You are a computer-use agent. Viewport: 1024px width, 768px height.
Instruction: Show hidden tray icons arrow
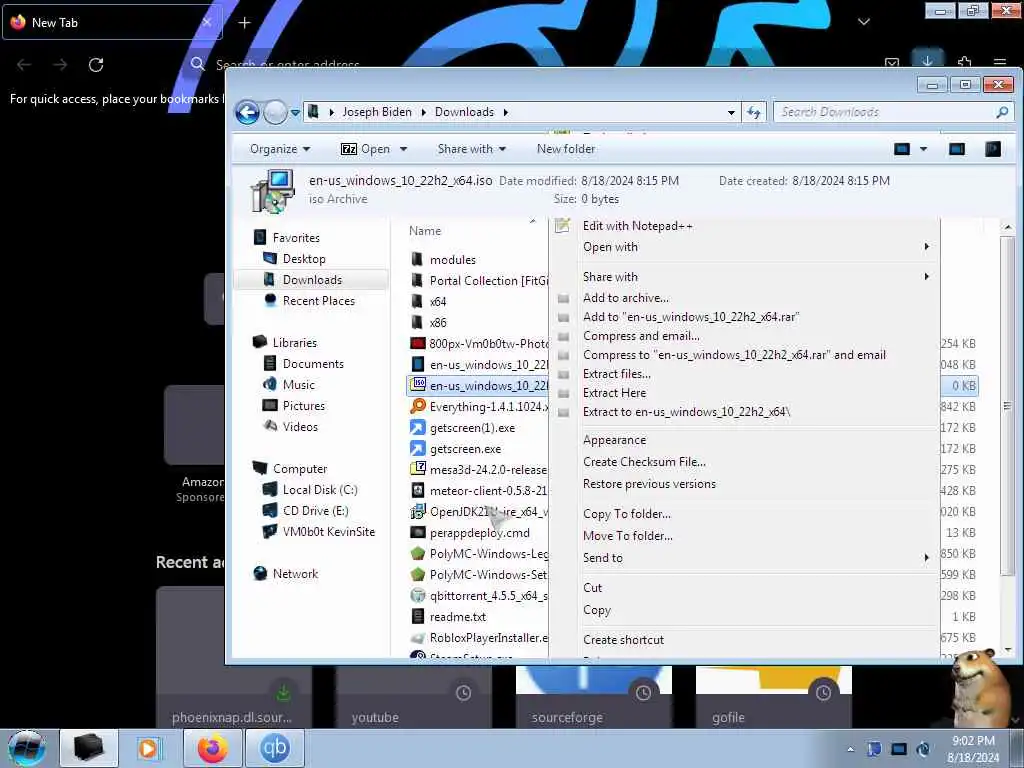pos(850,749)
